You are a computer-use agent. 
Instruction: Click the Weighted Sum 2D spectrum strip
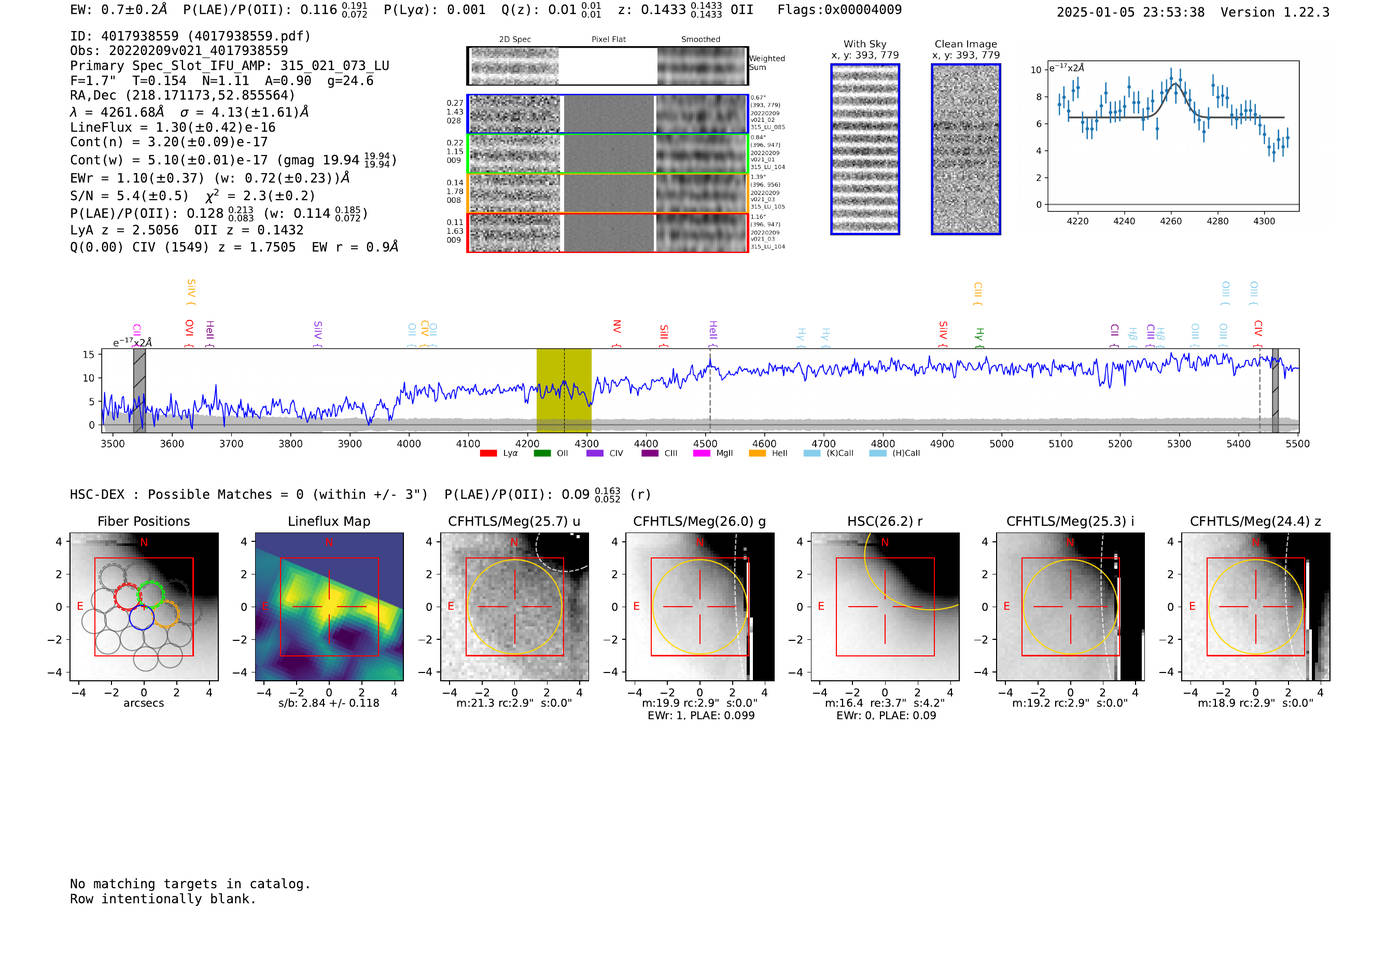608,66
